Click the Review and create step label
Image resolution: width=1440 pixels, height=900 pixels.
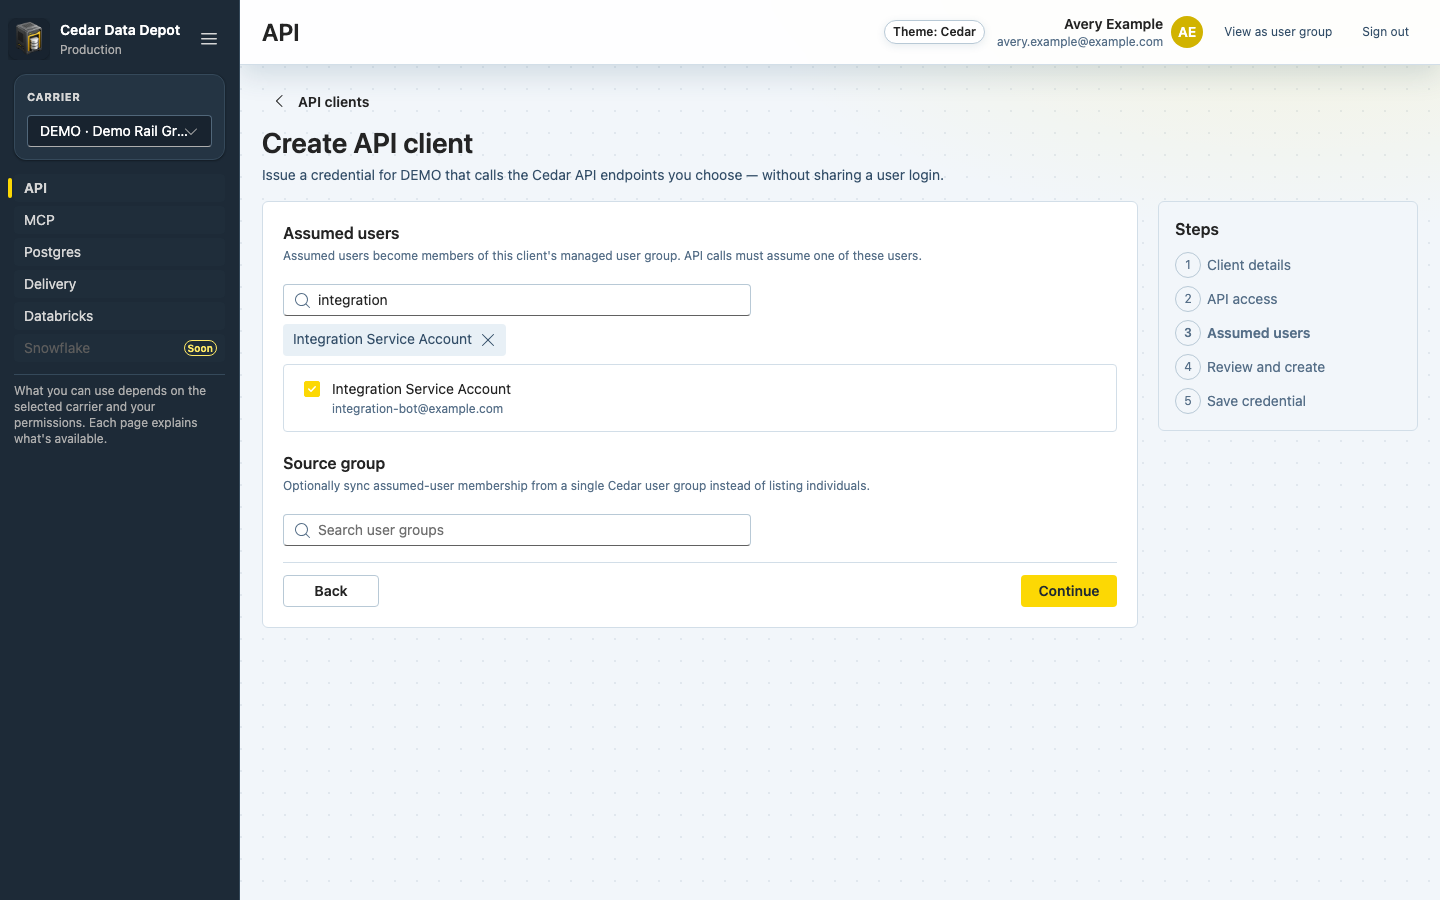[x=1266, y=367]
